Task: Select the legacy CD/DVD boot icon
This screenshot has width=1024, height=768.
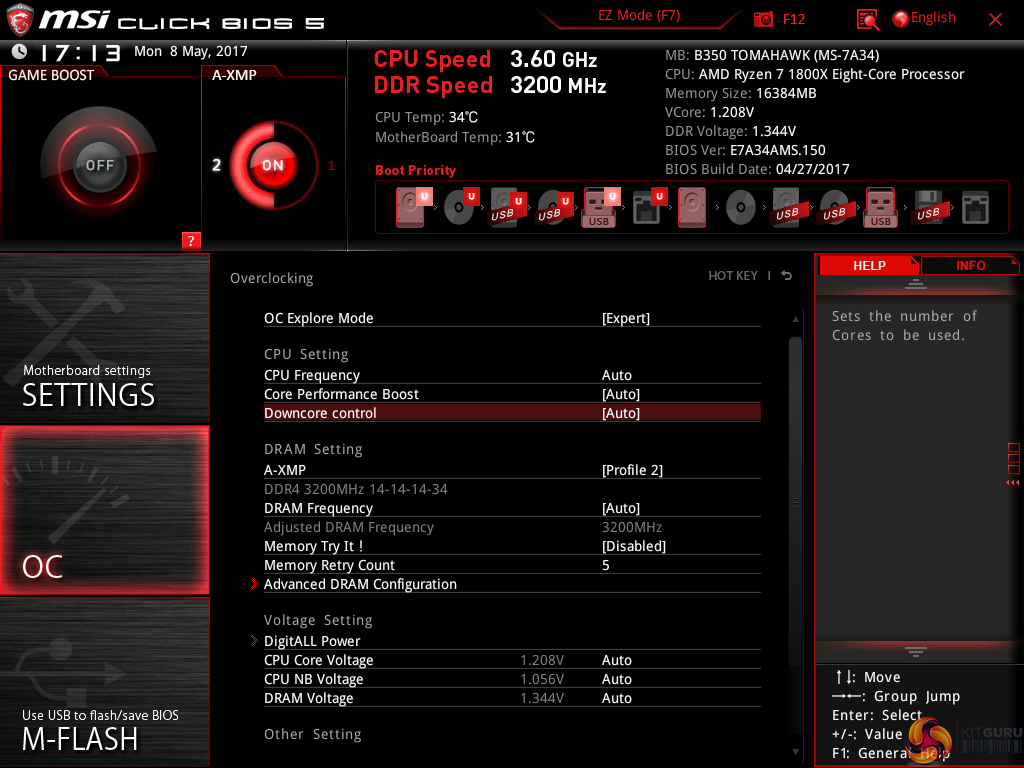Action: (x=741, y=208)
